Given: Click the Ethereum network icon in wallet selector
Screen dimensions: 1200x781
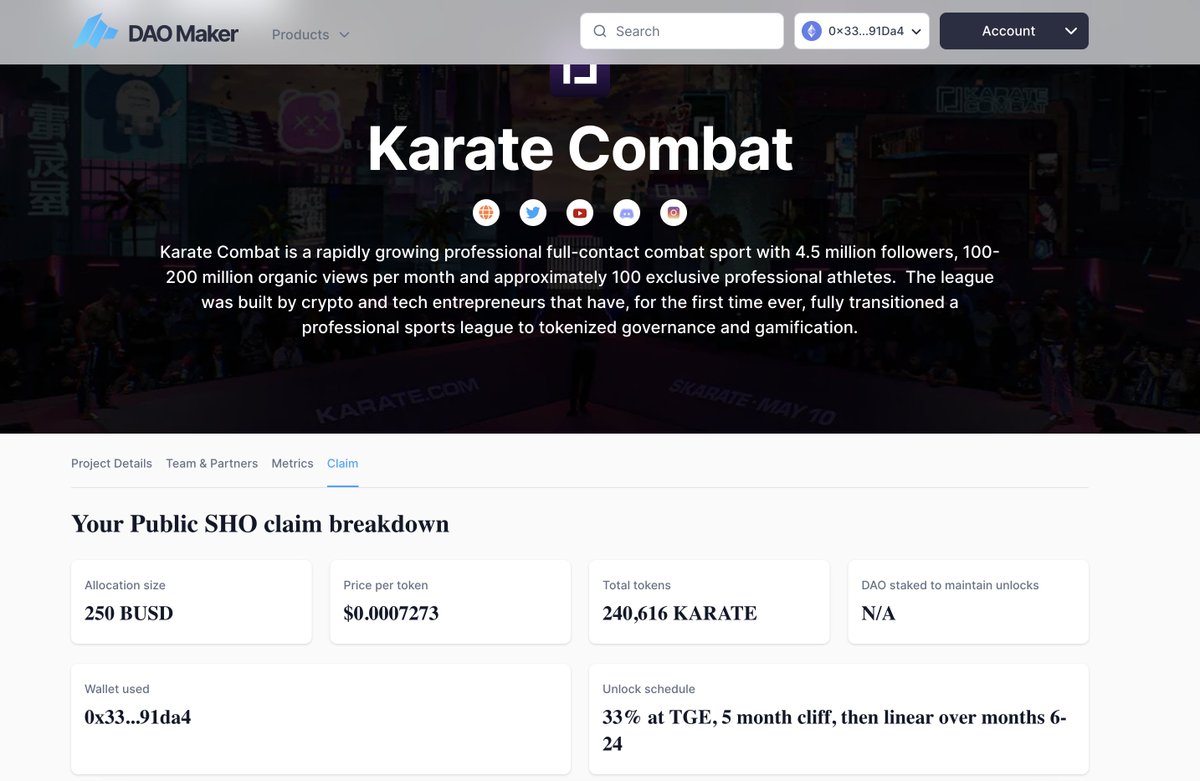Looking at the screenshot, I should tap(812, 31).
